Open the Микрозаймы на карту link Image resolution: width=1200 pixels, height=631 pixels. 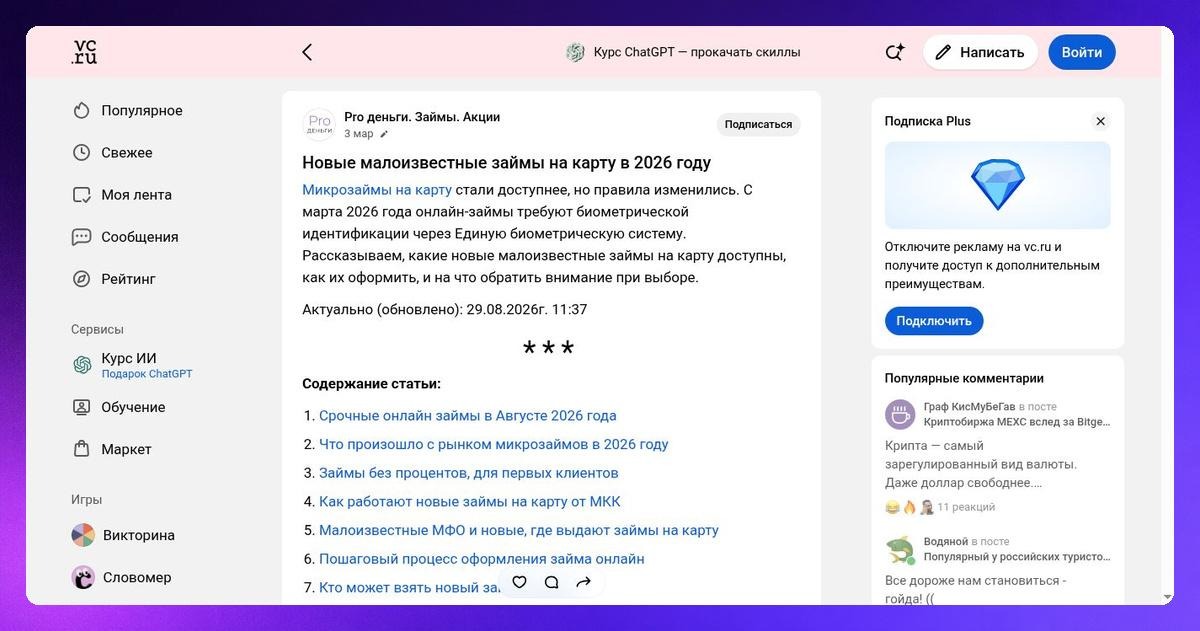(x=377, y=189)
